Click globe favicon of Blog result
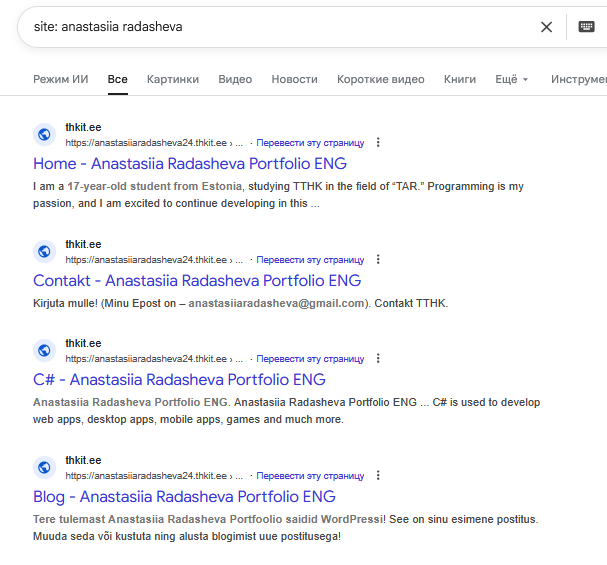The image size is (607, 565). point(43,468)
